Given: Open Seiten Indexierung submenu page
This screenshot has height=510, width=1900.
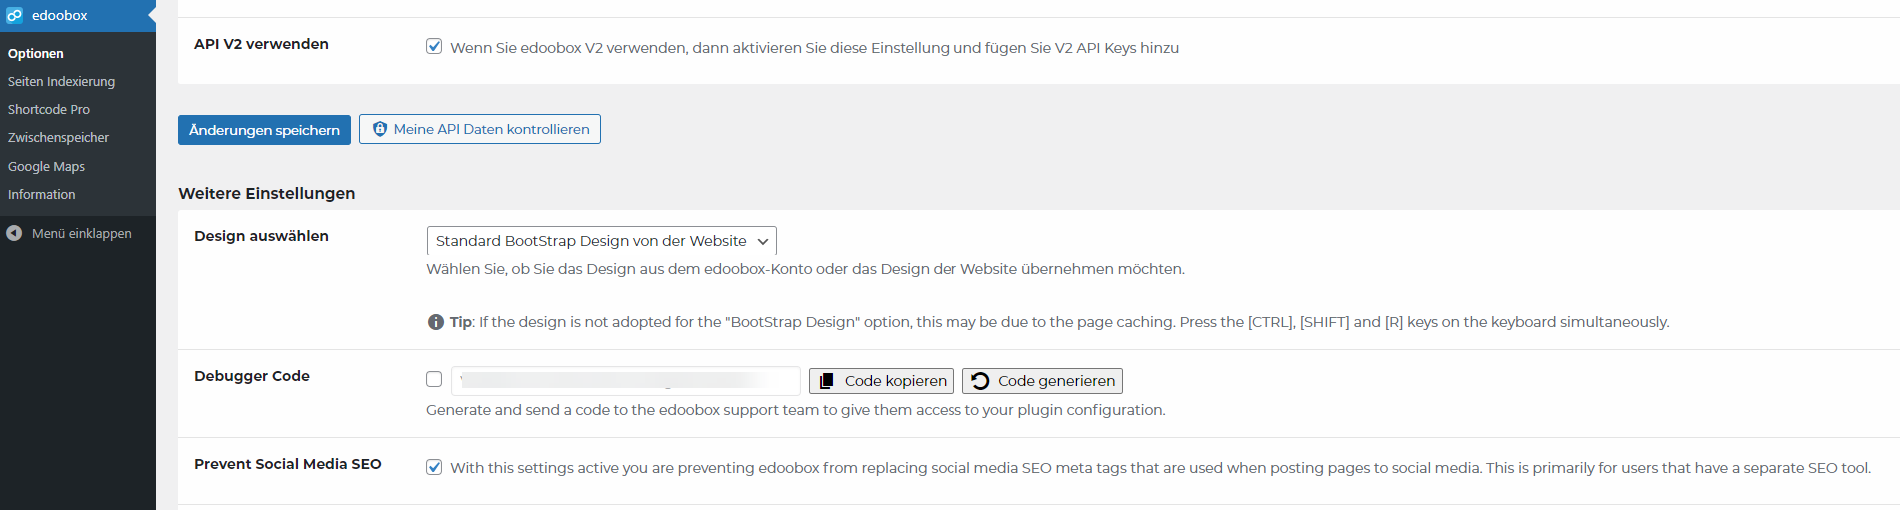Looking at the screenshot, I should [x=61, y=81].
